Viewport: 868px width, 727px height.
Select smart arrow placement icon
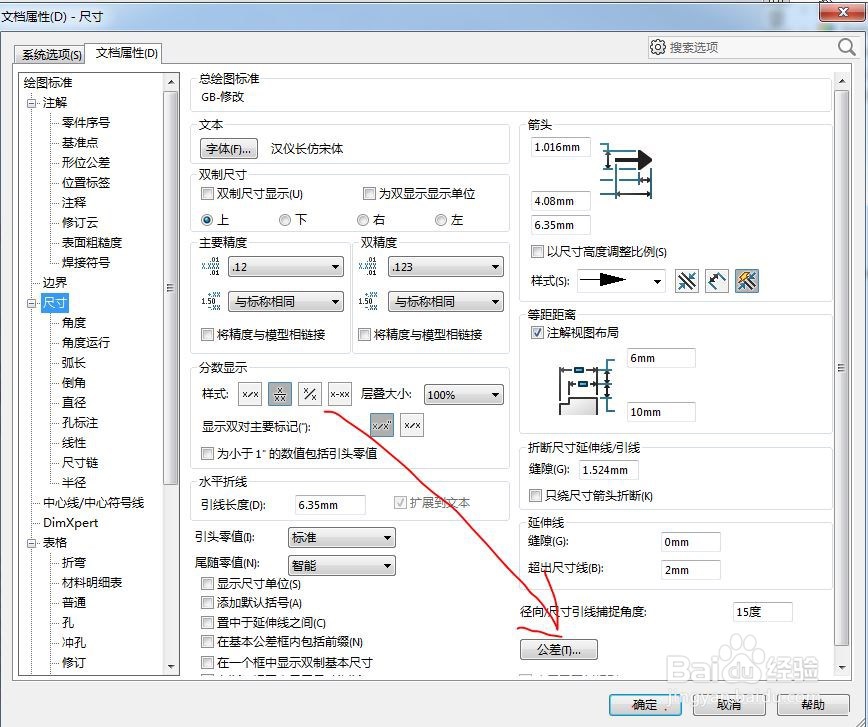pos(747,281)
